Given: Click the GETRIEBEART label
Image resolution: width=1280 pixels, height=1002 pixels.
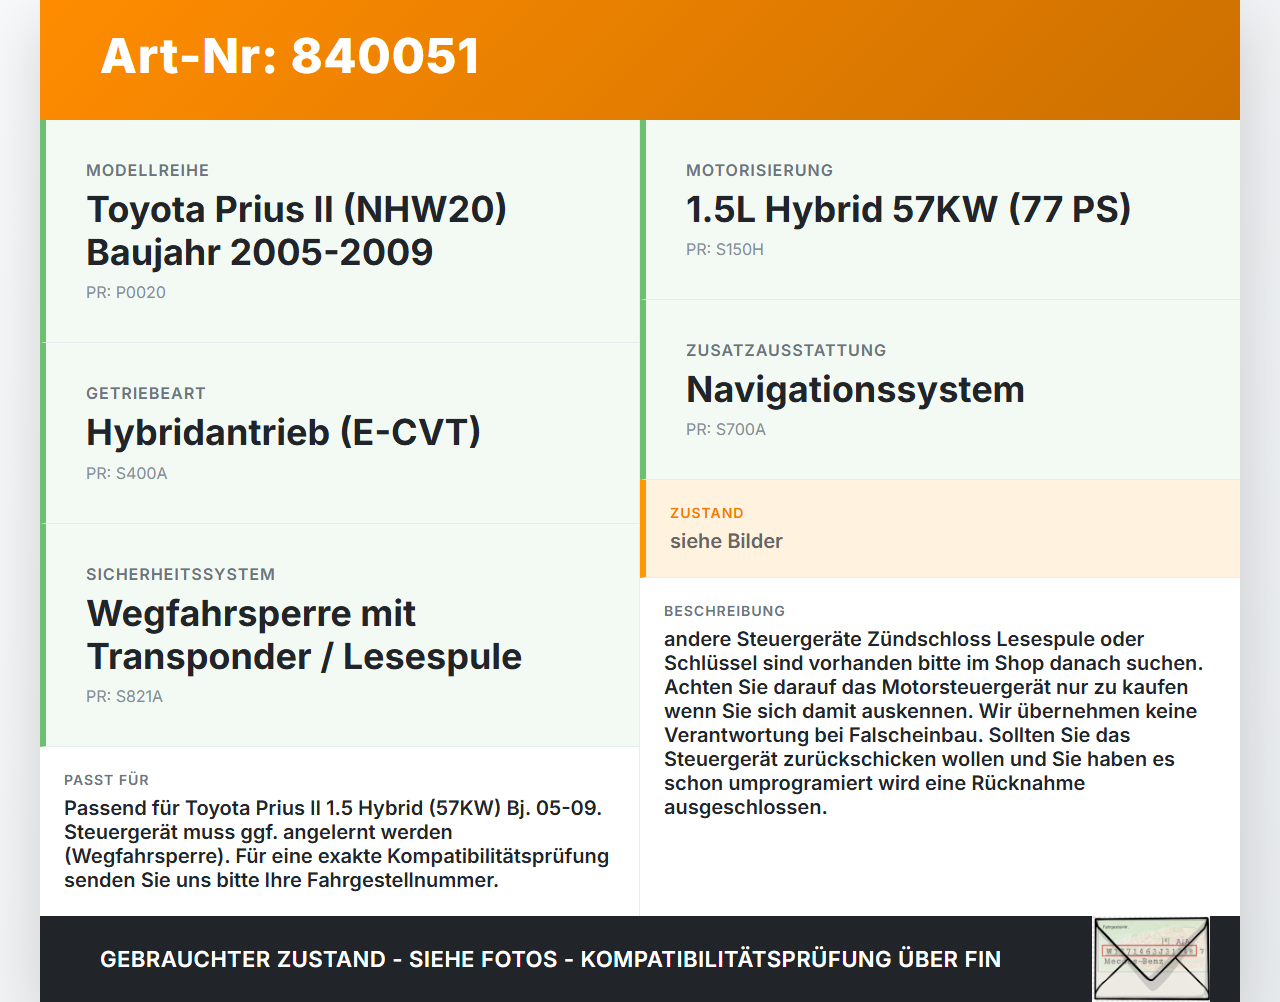Looking at the screenshot, I should [x=146, y=394].
